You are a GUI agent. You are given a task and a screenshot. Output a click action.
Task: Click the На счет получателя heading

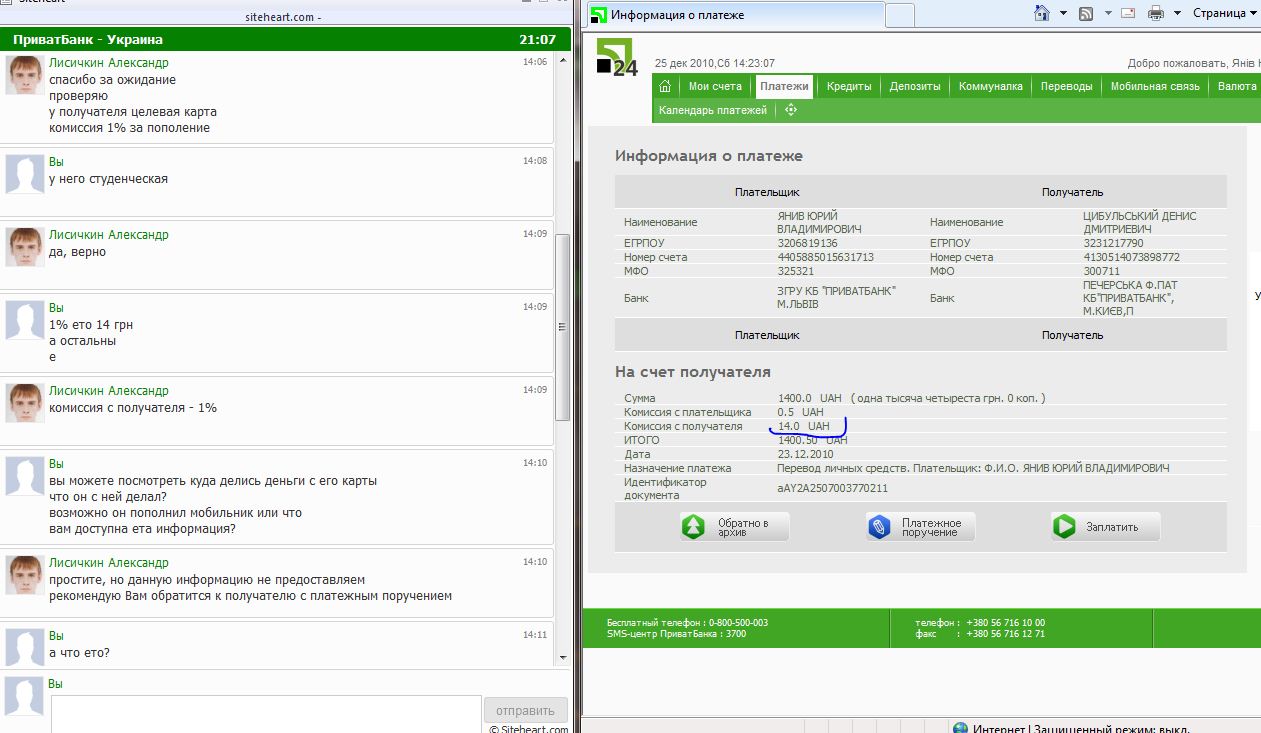click(693, 372)
